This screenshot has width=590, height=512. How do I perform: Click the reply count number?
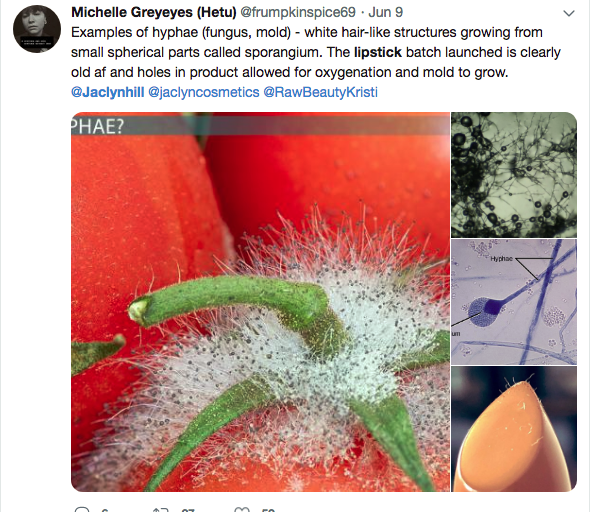[x=105, y=510]
